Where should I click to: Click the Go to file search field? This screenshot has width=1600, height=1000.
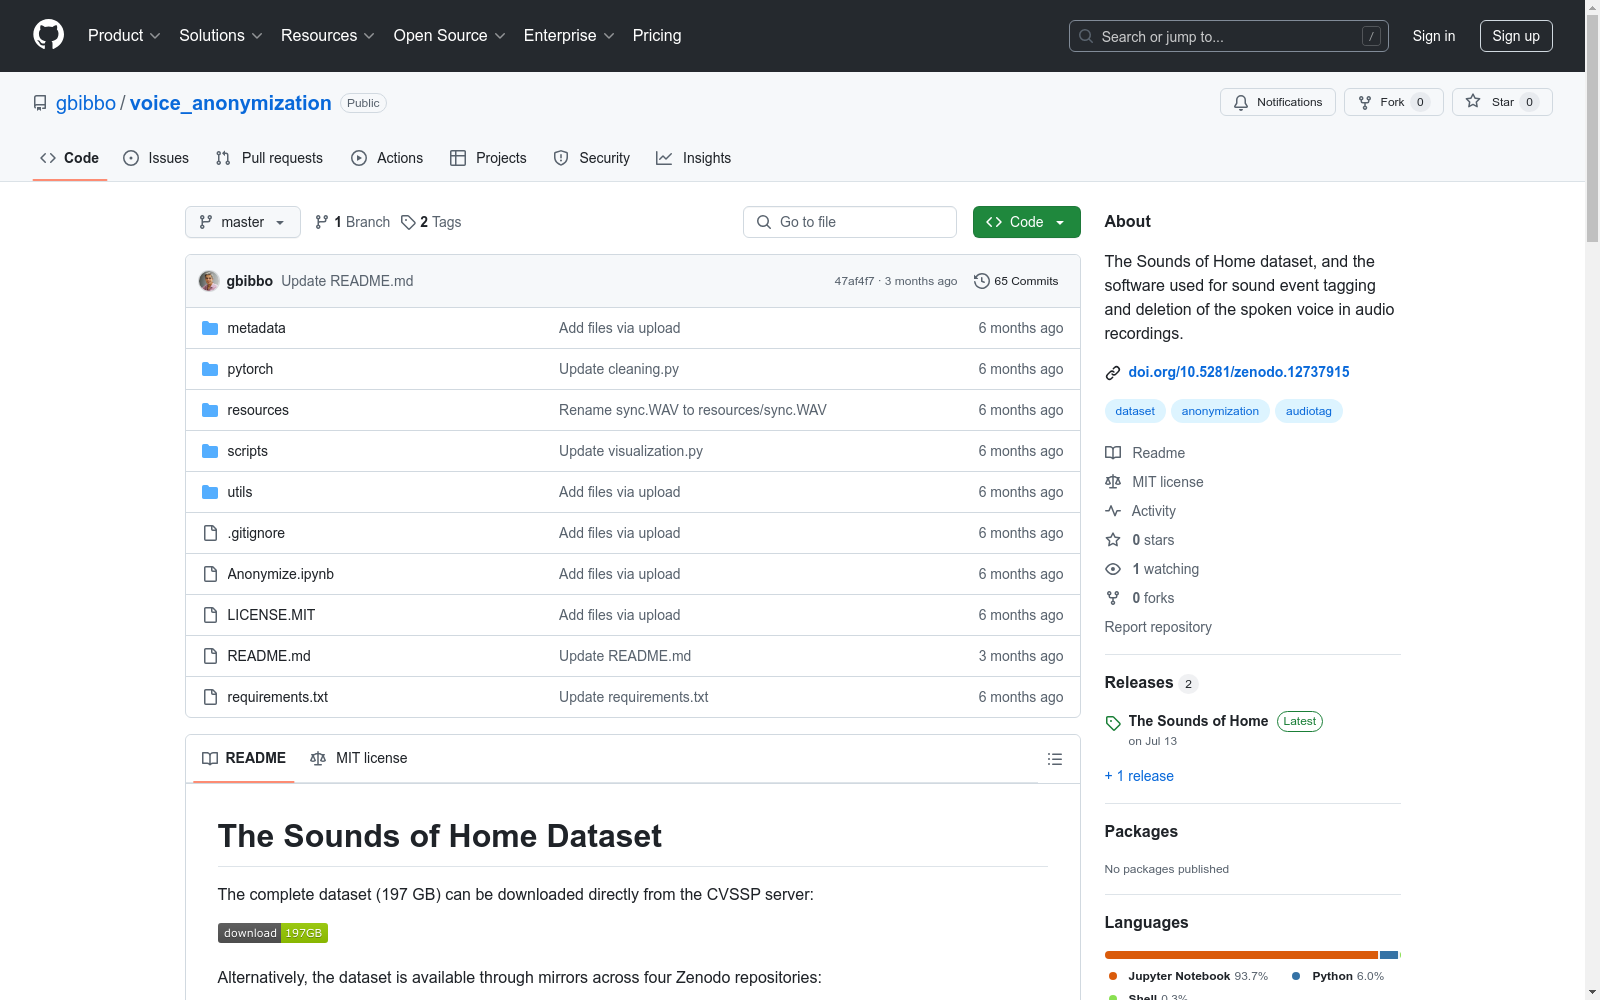pyautogui.click(x=850, y=222)
